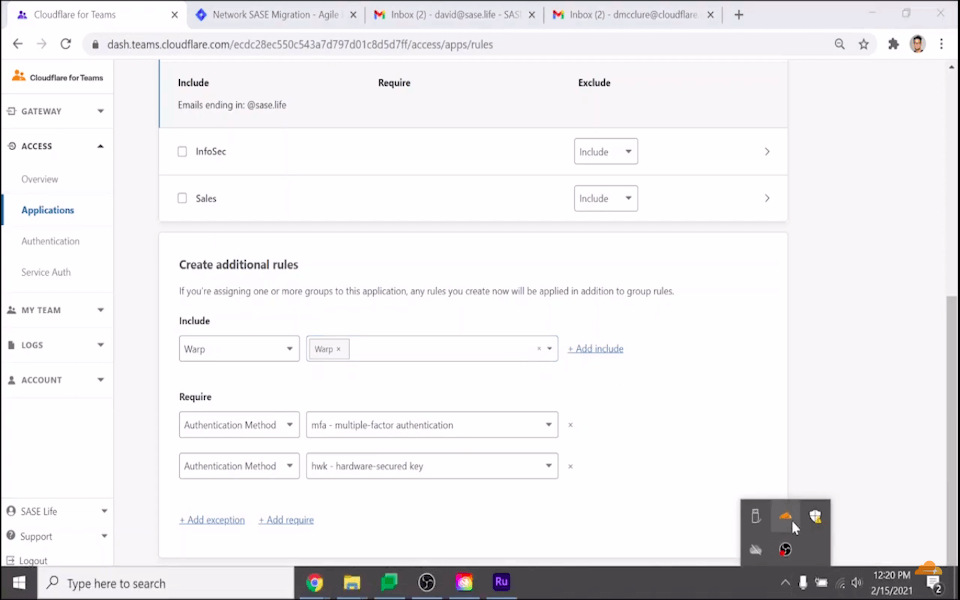The image size is (960, 600).
Task: Click the Chrome extensions puzzle icon
Action: 893,44
